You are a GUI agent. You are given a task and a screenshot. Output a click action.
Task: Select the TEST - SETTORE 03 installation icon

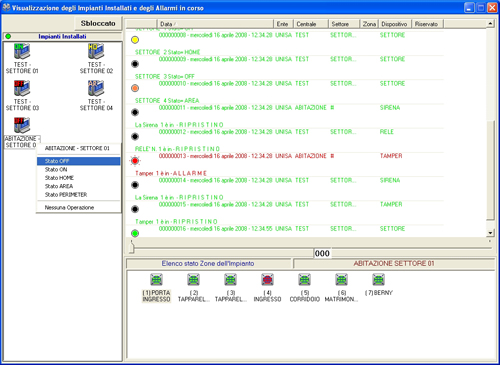(22, 88)
